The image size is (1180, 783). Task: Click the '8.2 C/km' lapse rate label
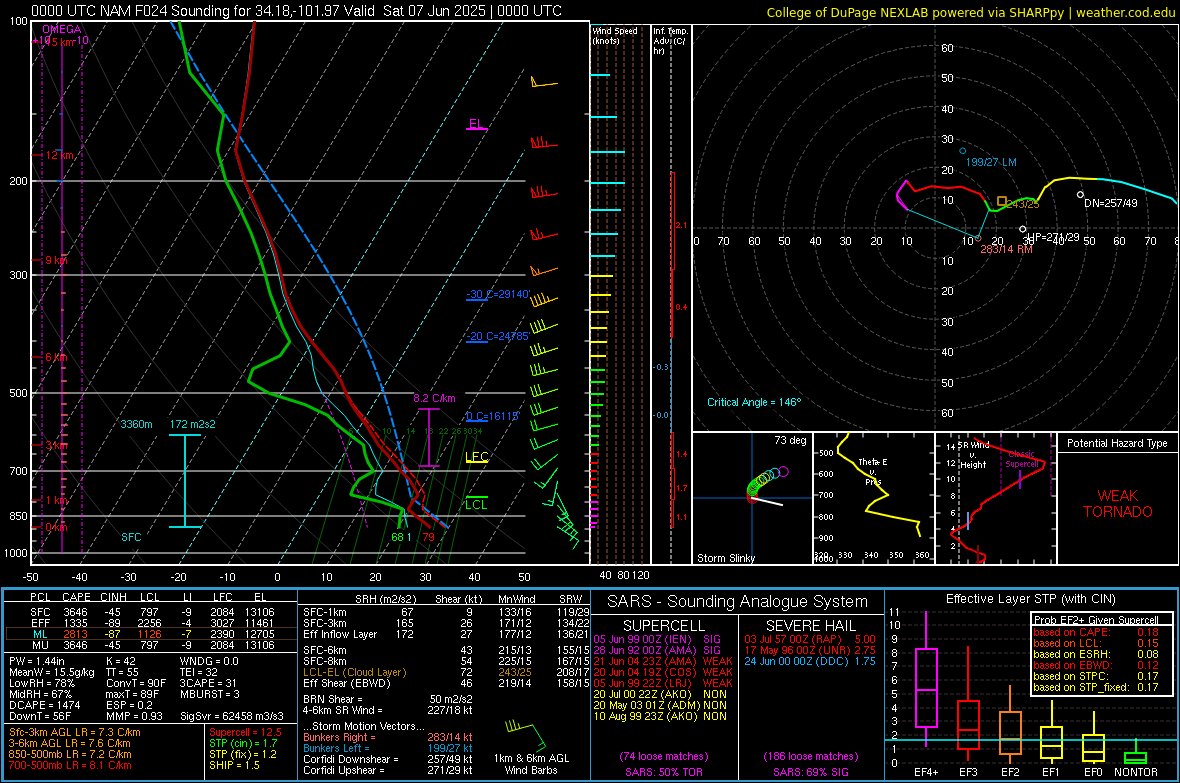tap(434, 398)
